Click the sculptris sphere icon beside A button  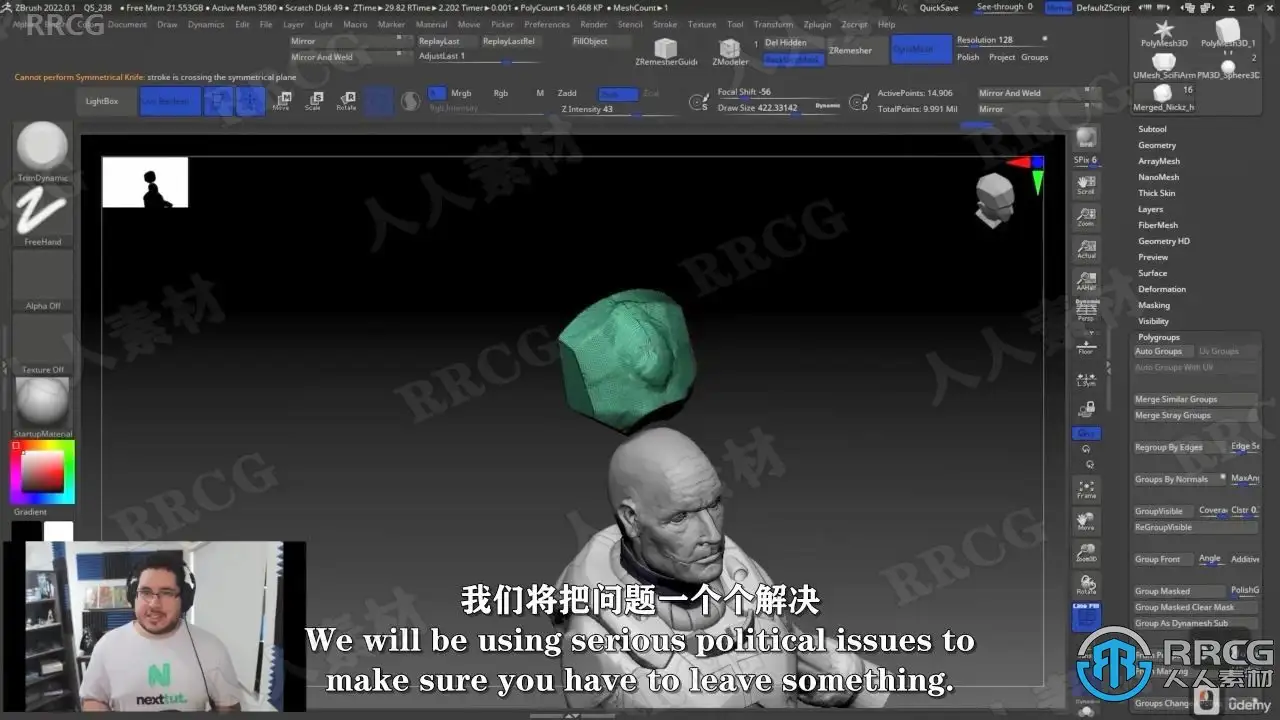[x=410, y=101]
